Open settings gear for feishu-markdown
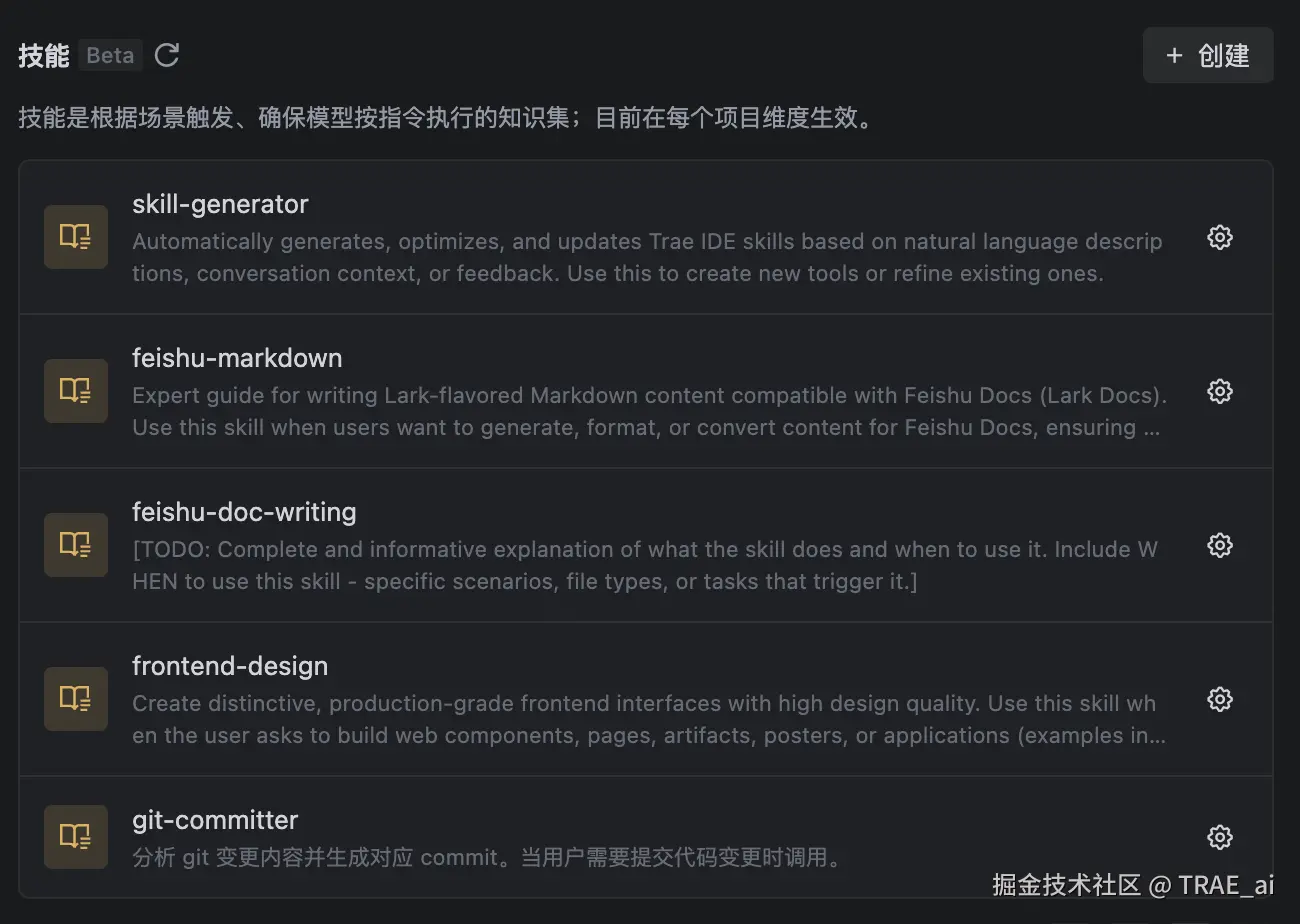 click(x=1219, y=391)
